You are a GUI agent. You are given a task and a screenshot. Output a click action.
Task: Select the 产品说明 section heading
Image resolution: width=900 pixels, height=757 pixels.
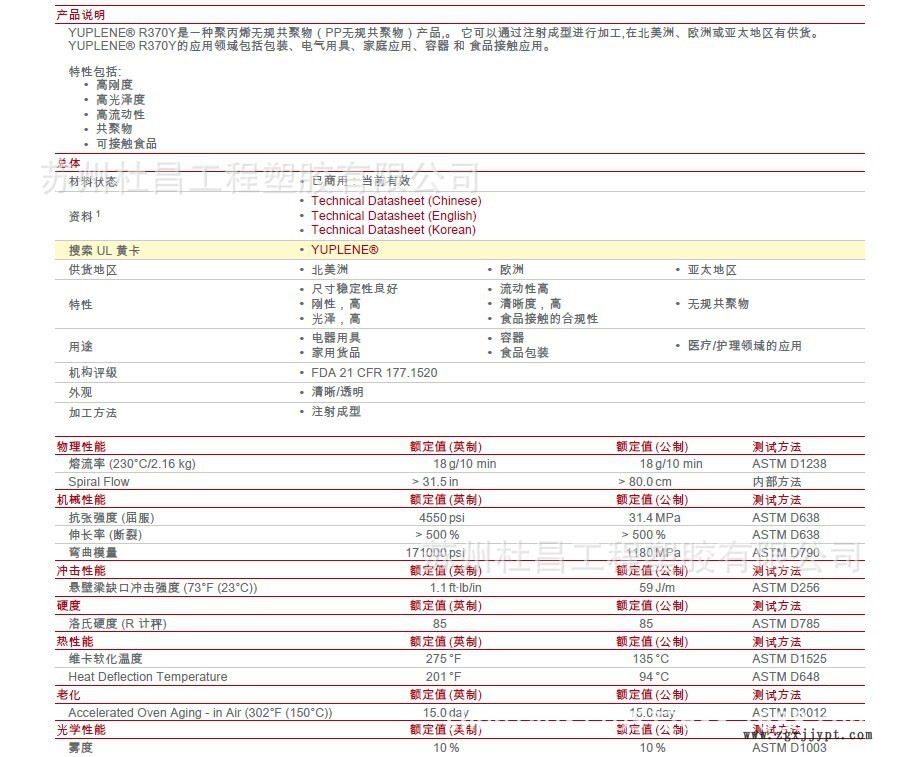point(80,15)
